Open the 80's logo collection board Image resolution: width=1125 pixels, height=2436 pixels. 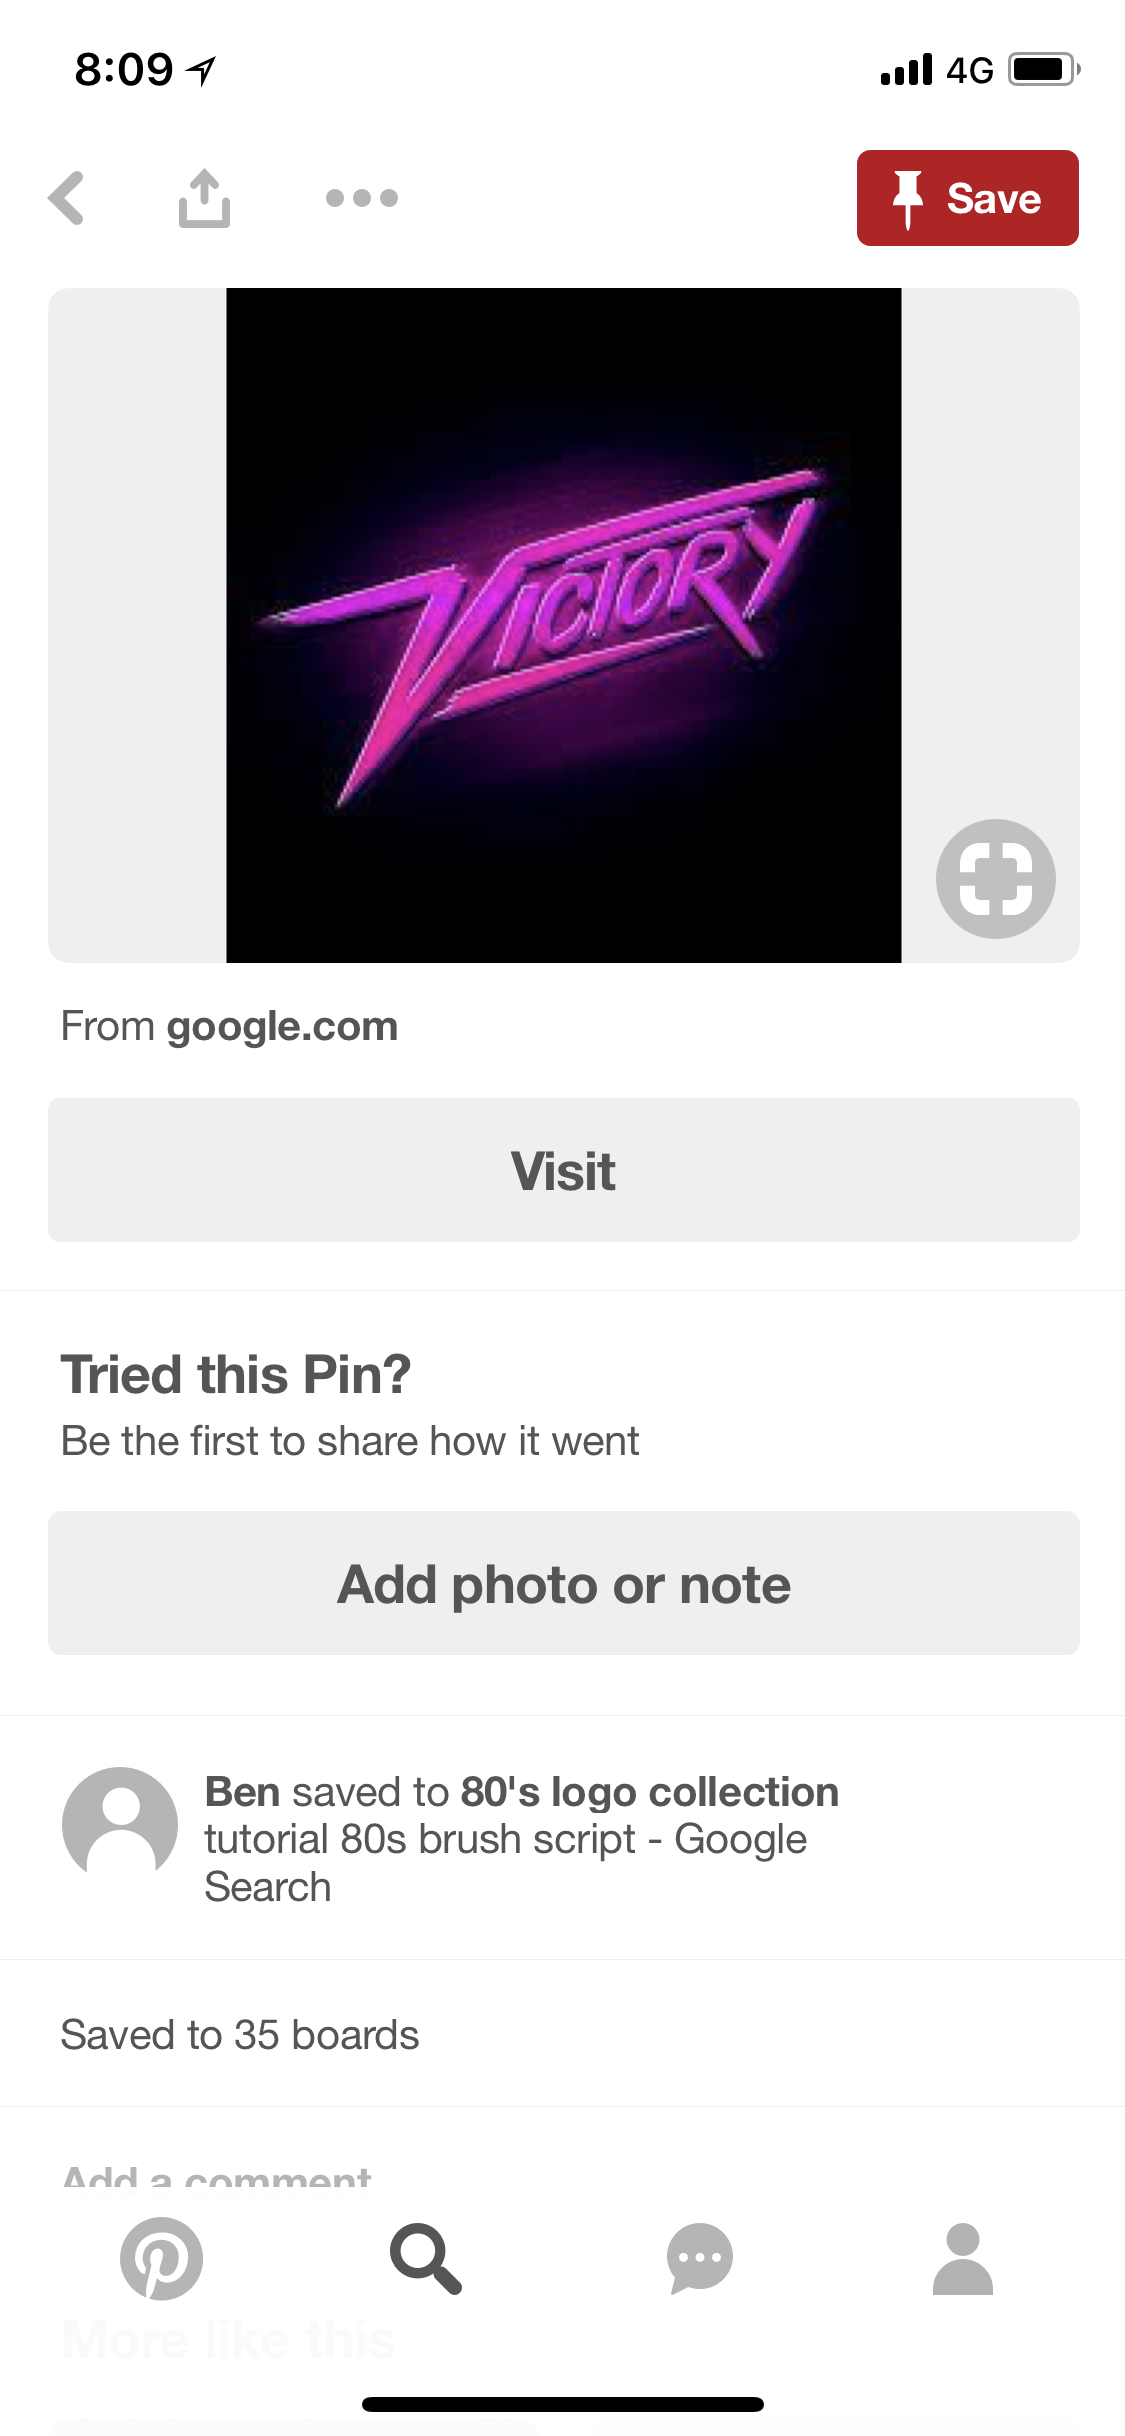(649, 1792)
